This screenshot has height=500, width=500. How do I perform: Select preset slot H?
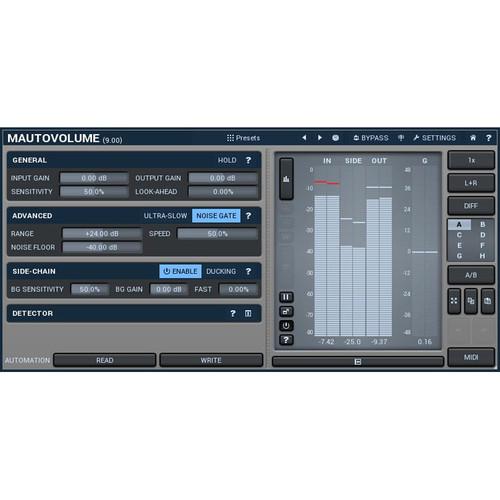point(482,256)
